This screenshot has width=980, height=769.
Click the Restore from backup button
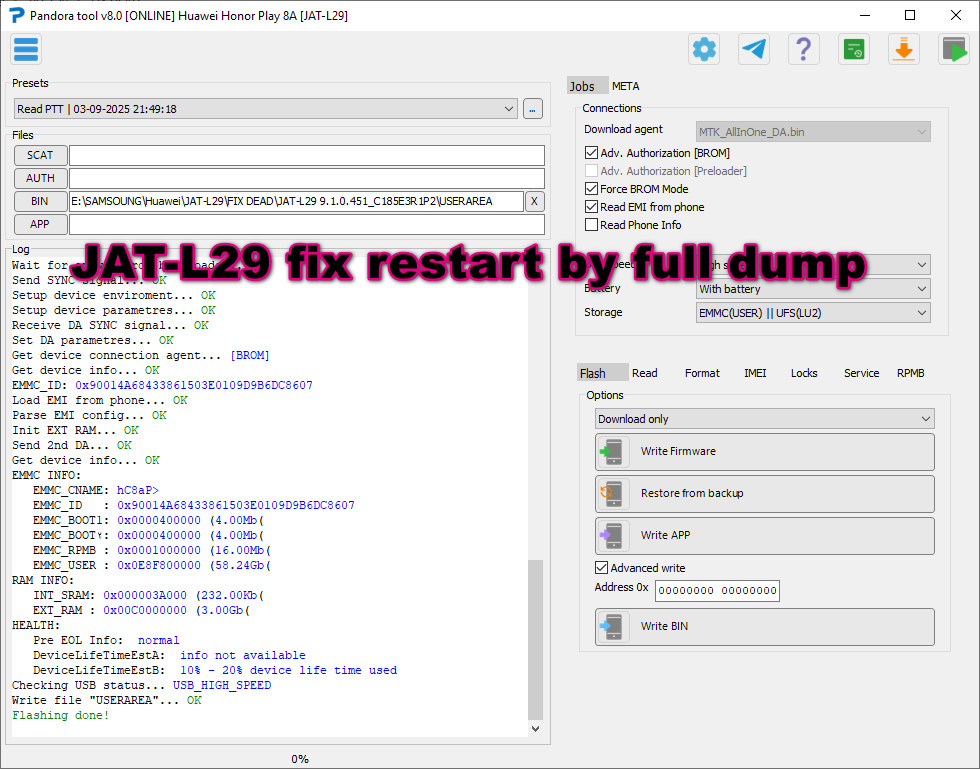click(x=765, y=494)
